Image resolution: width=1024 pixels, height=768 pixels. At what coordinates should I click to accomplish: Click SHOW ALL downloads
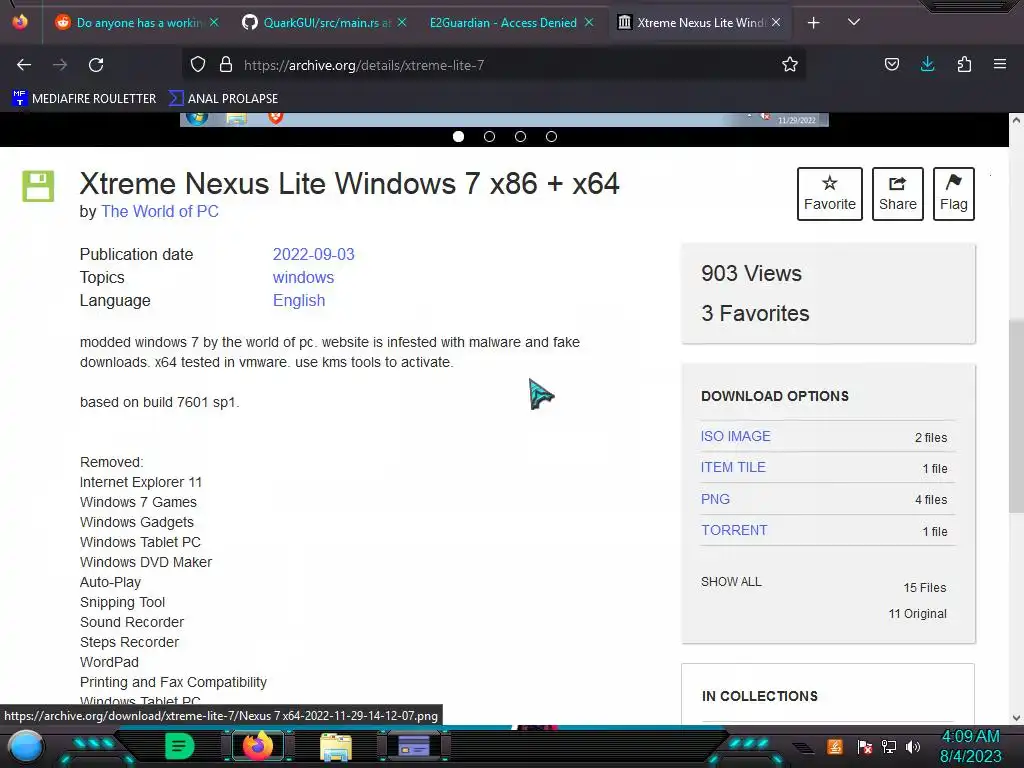(731, 582)
